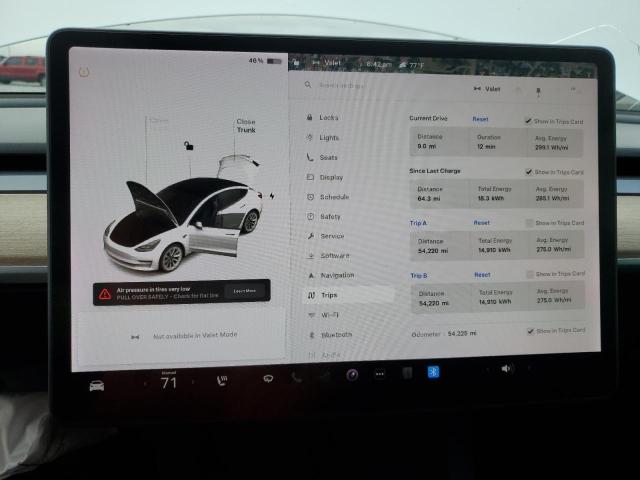This screenshot has height=480, width=640.
Task: Tap the Bluetooth icon in bottom dock
Action: coord(434,371)
